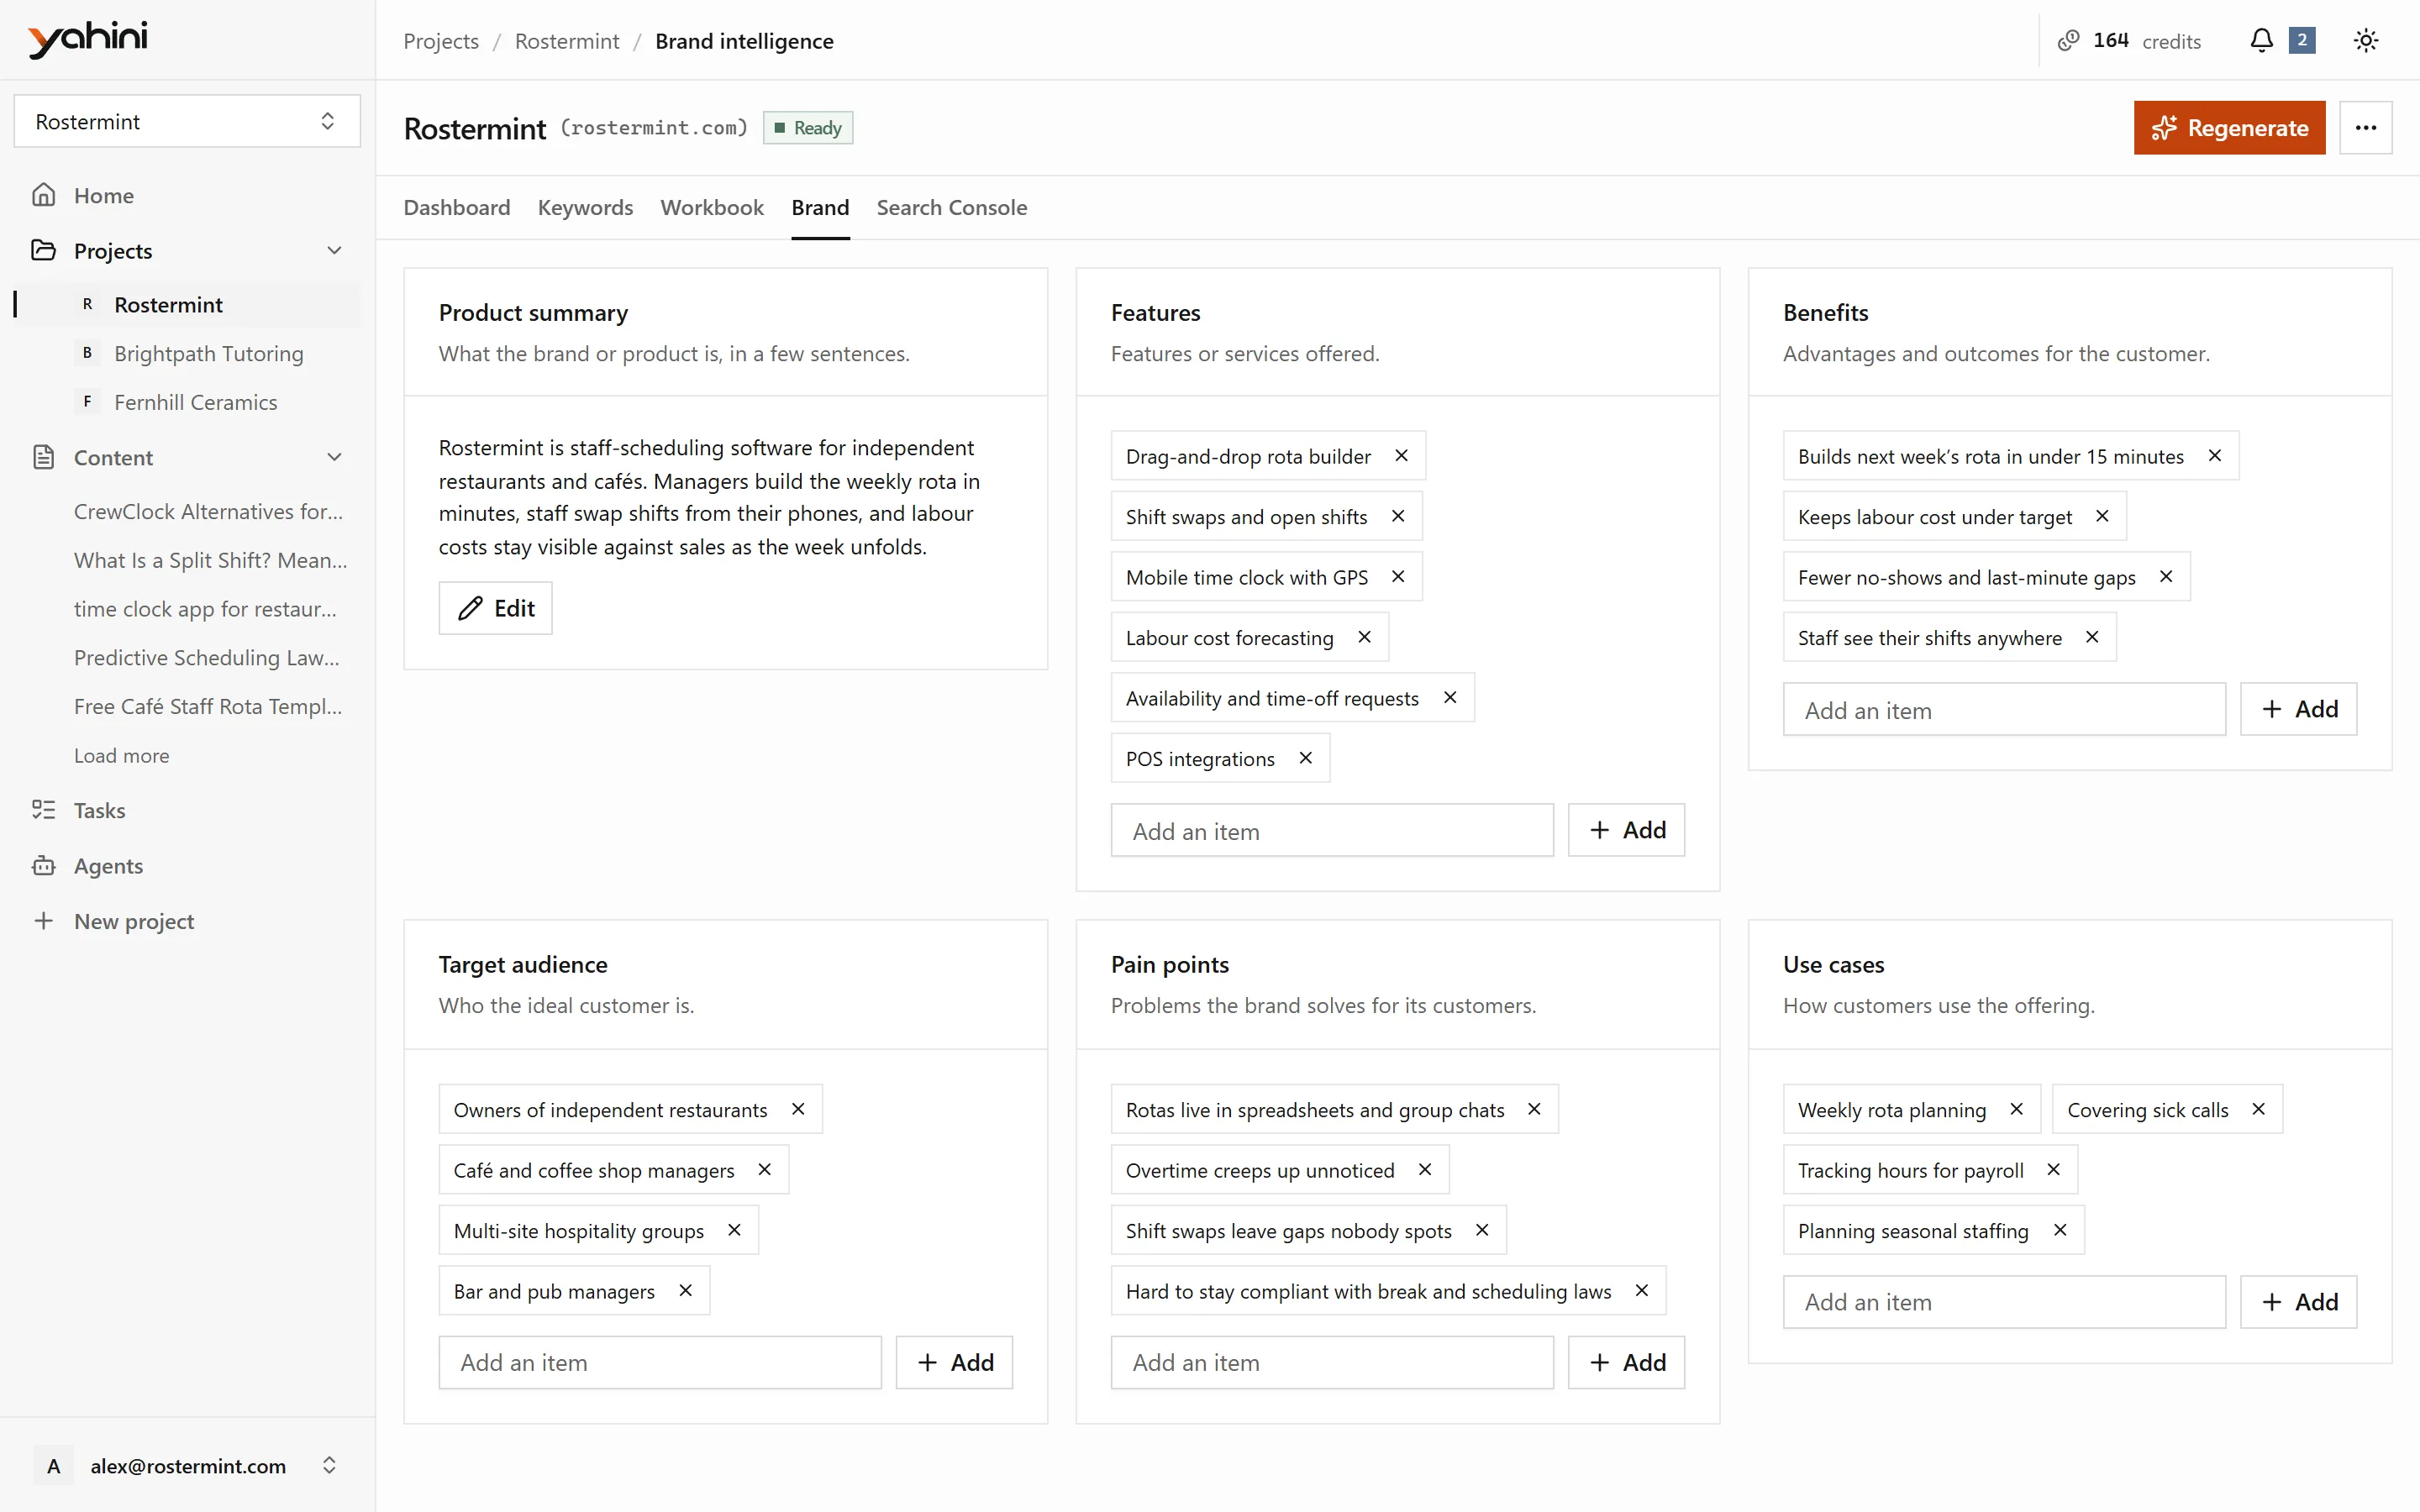Click the Regenerate button

pos(2229,127)
